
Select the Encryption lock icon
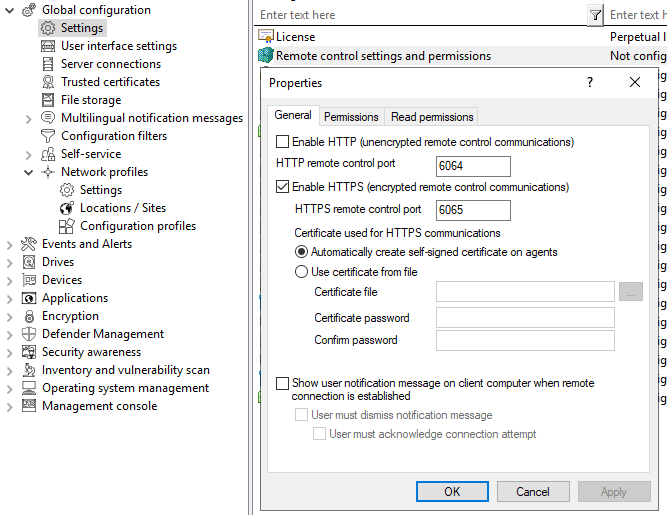coord(29,316)
